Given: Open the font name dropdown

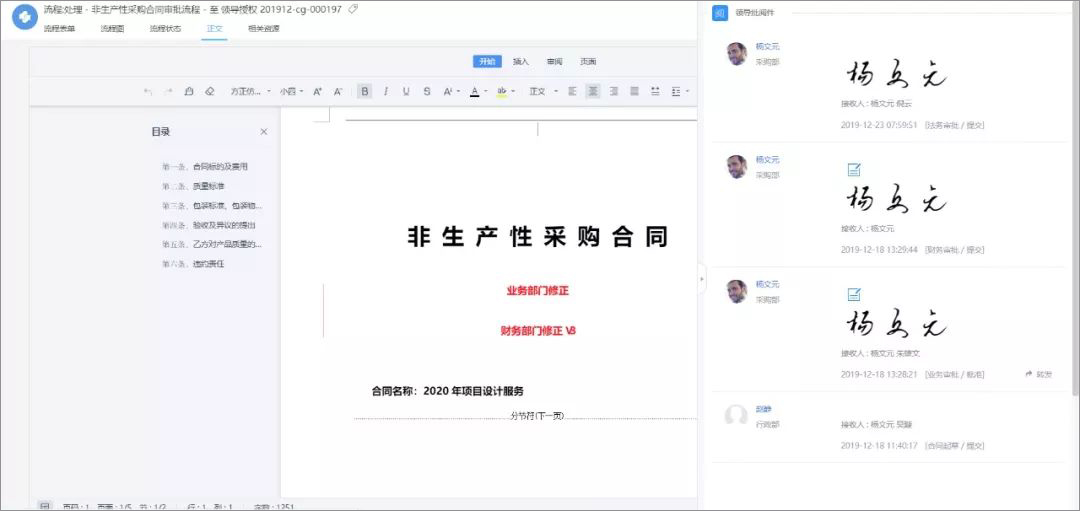Looking at the screenshot, I should [x=250, y=91].
